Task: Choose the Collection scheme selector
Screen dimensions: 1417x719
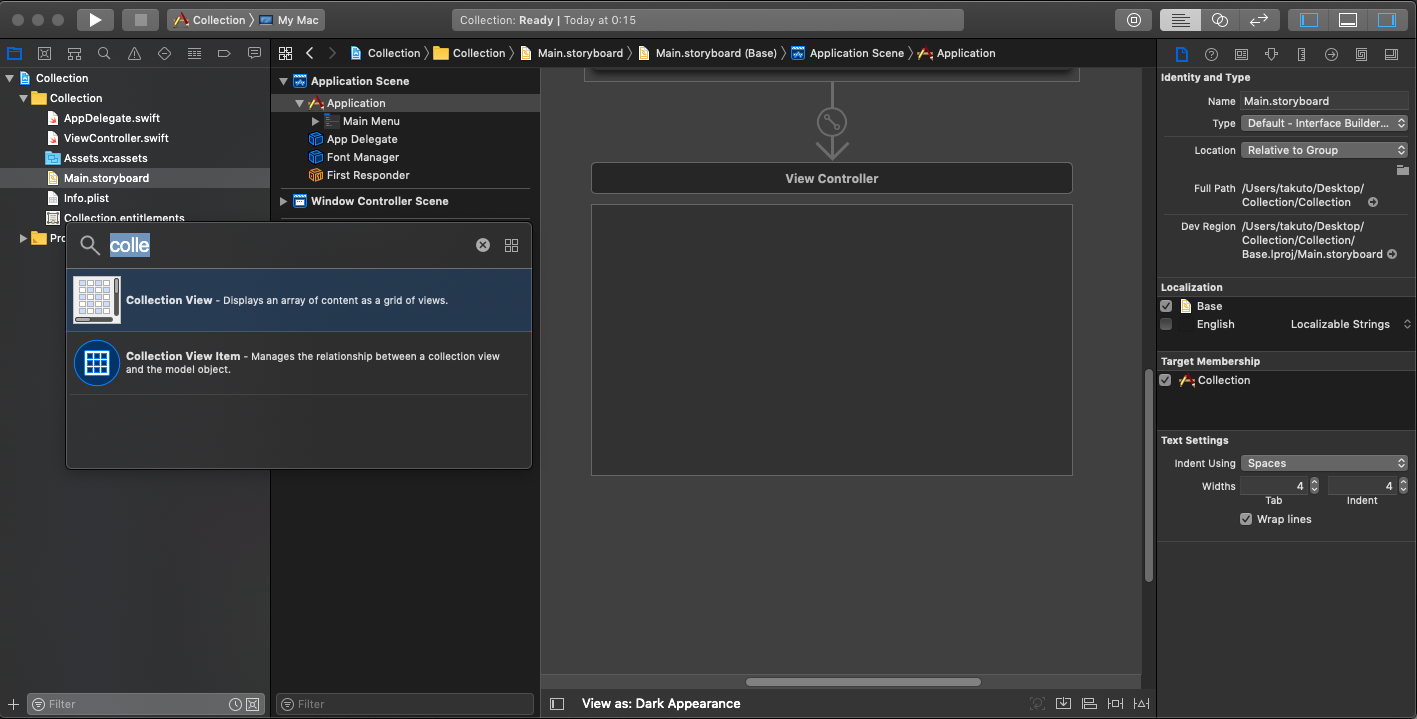Action: pos(208,20)
